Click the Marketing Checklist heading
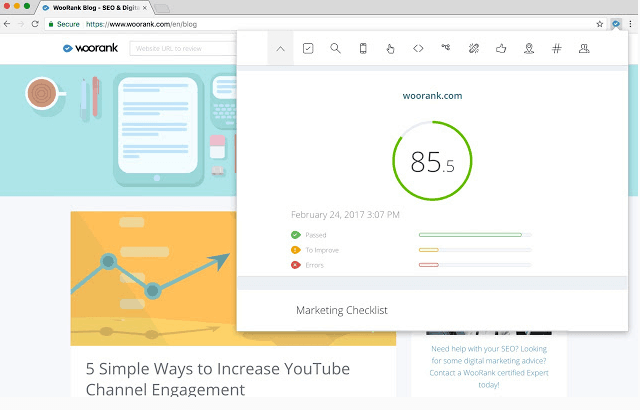The width and height of the screenshot is (640, 410). click(x=342, y=310)
